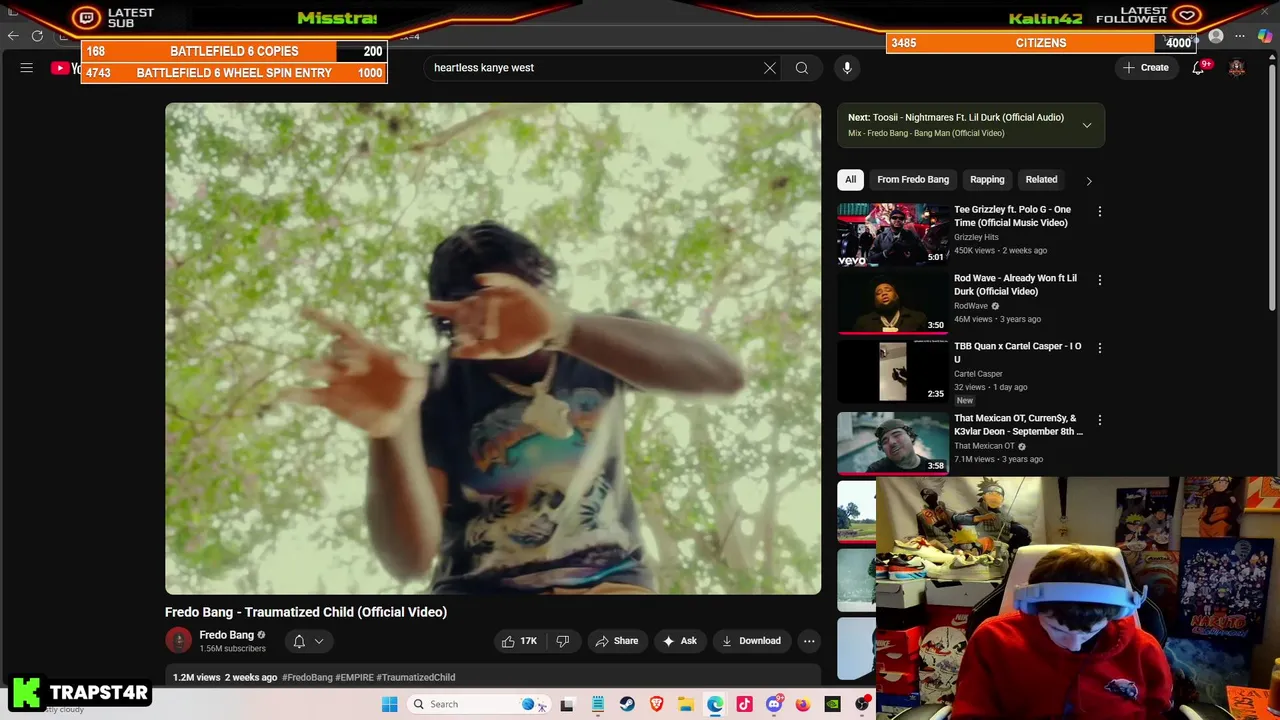This screenshot has width=1280, height=720.
Task: Open Rod Wave Already Won thumbnail
Action: tap(893, 302)
